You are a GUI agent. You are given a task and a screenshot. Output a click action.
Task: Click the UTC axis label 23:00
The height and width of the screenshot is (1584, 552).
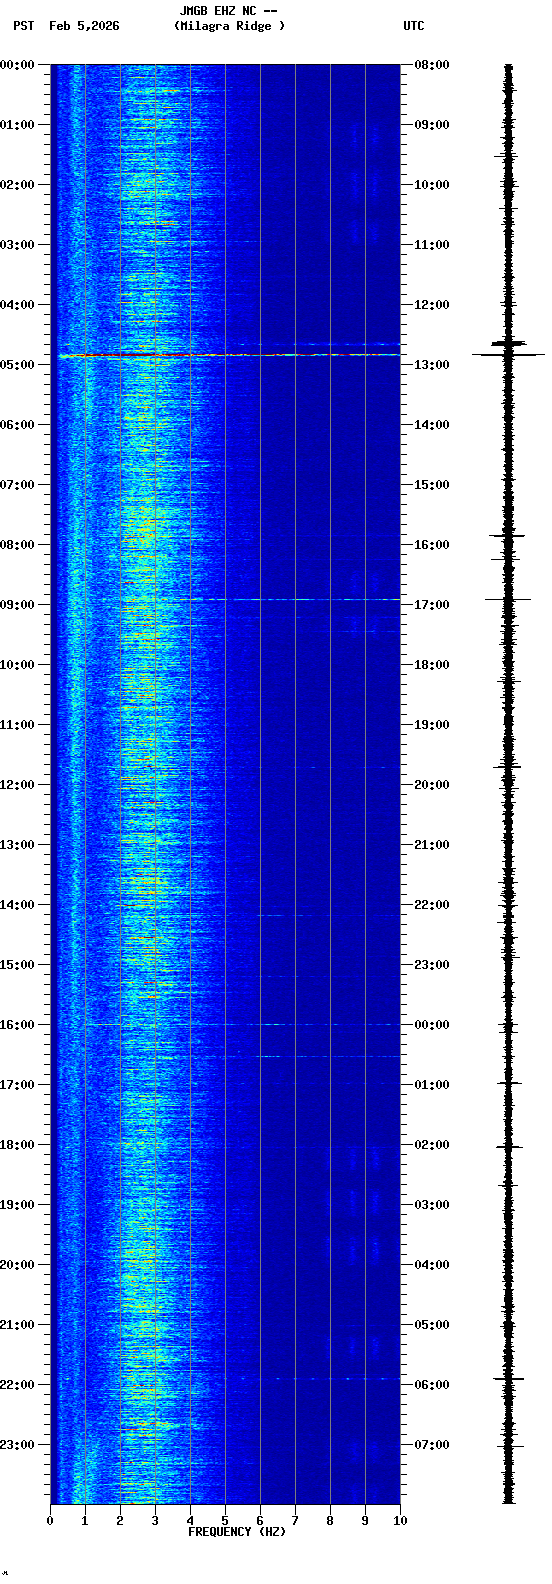432,965
